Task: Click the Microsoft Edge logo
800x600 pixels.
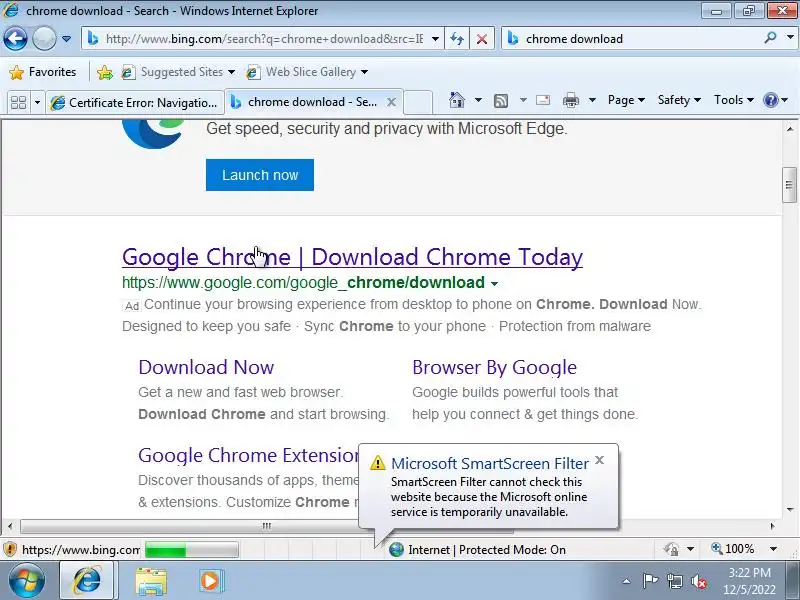Action: pos(153,134)
